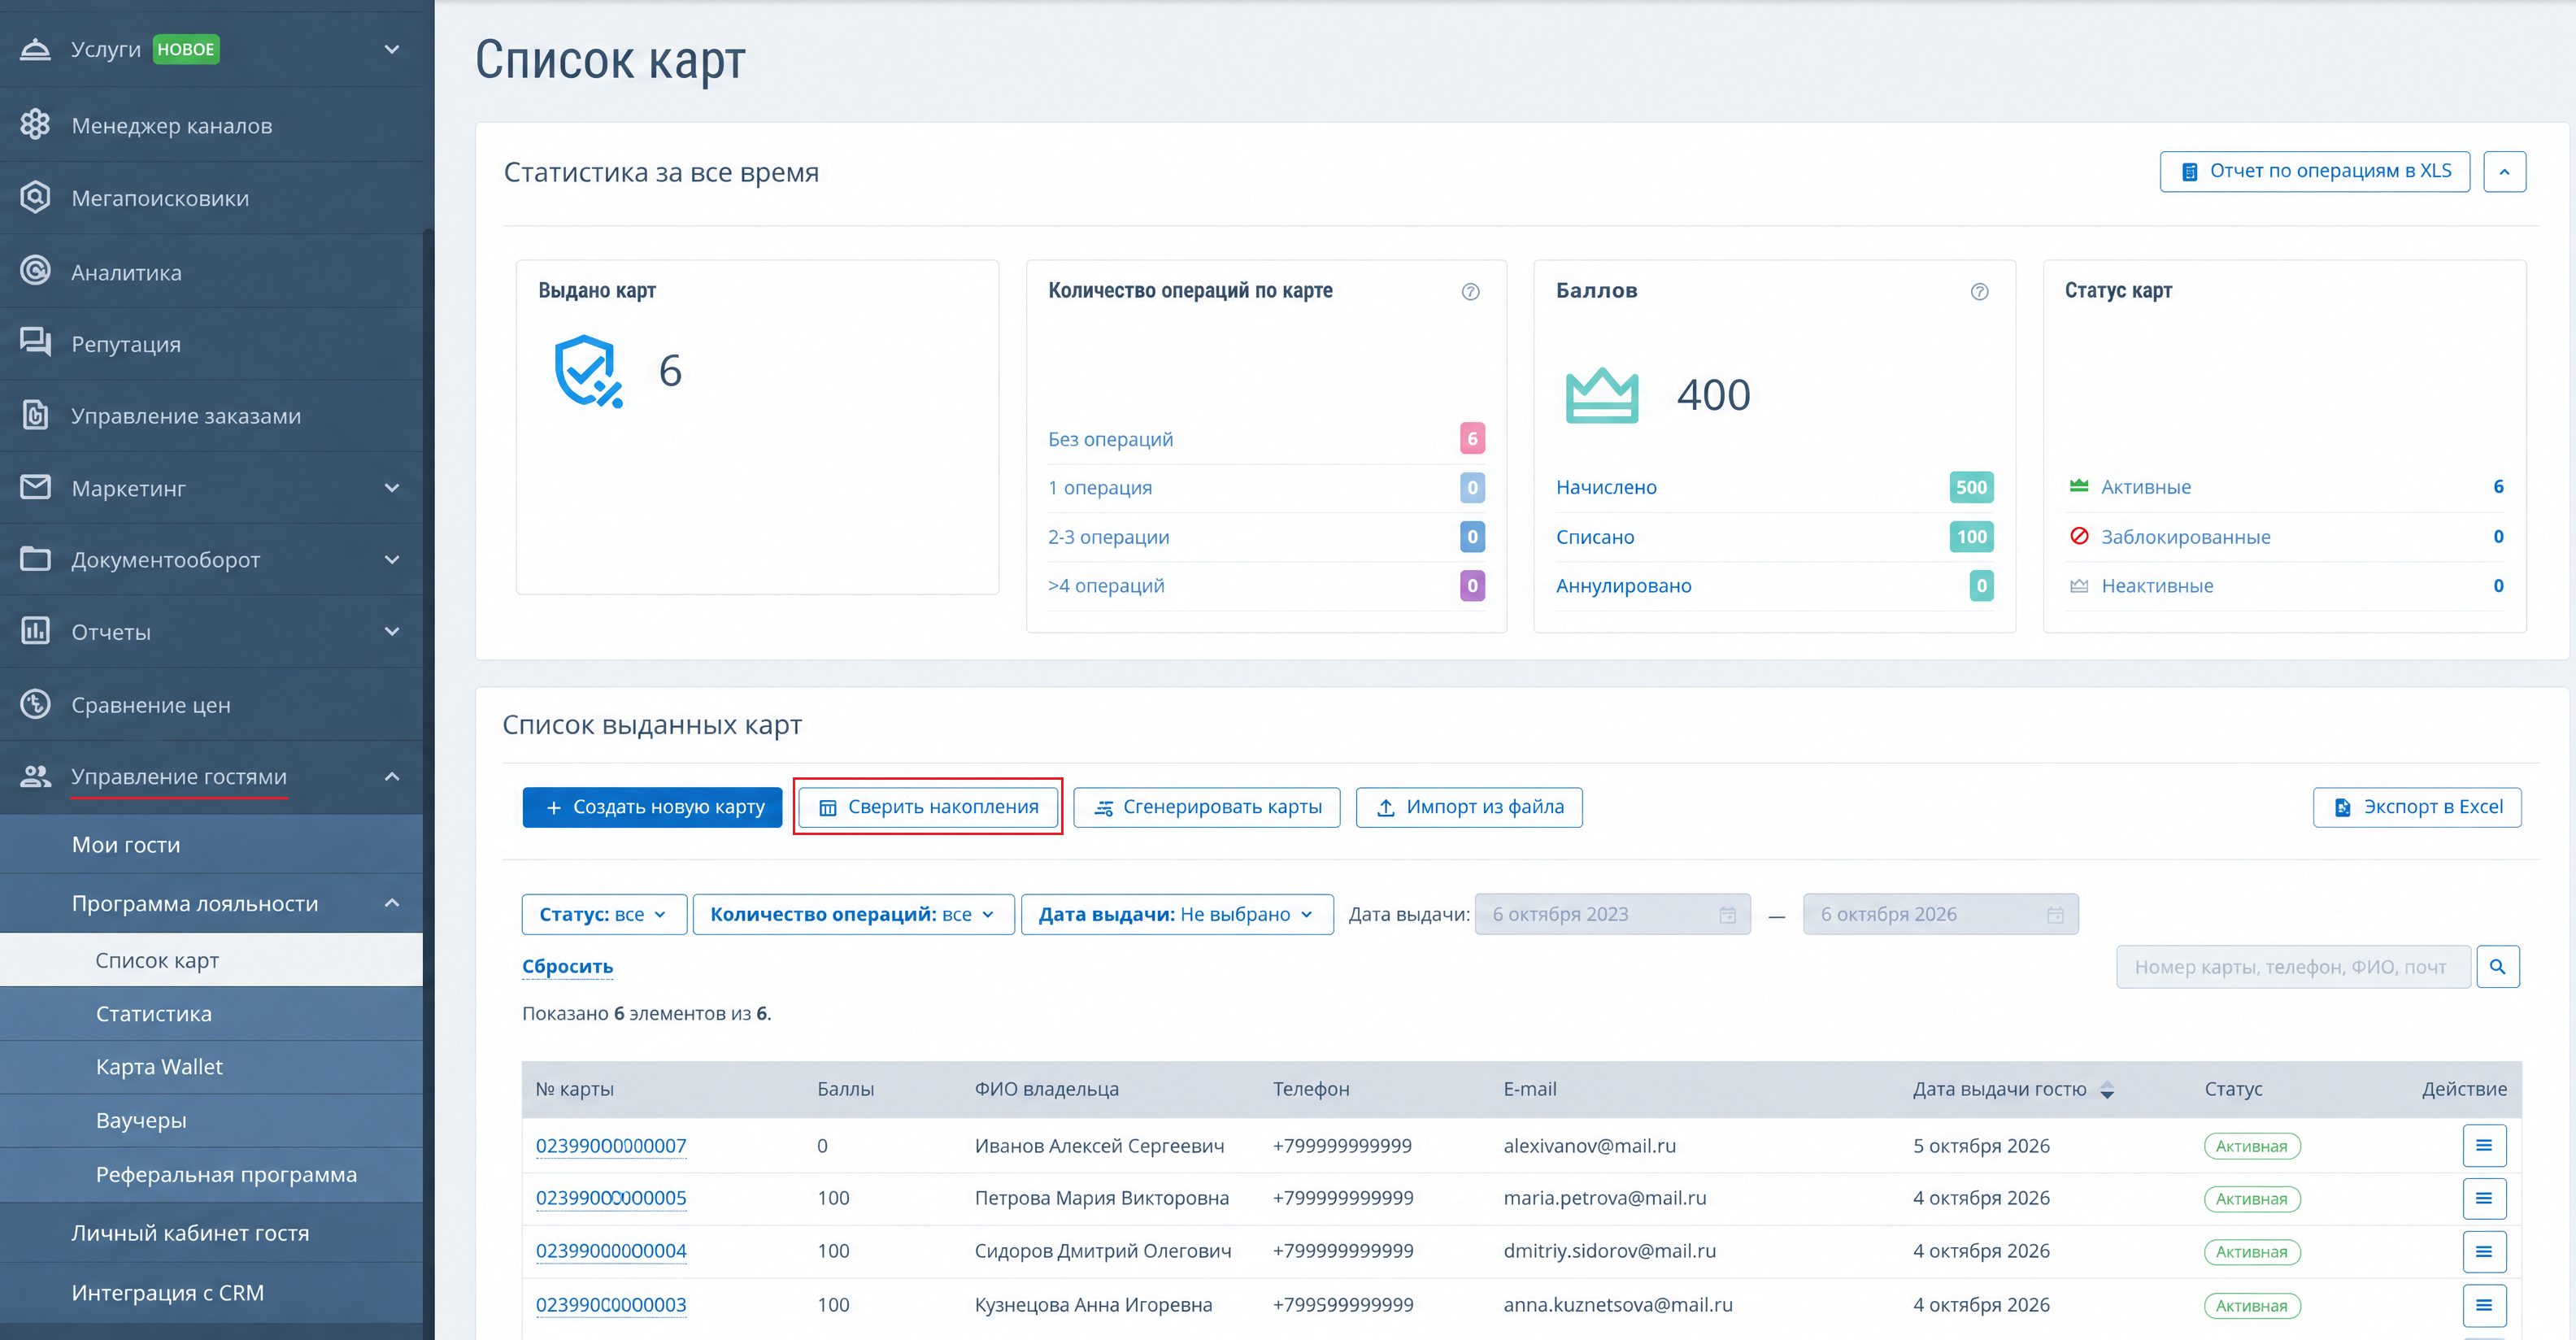The height and width of the screenshot is (1340, 2576).
Task: Open Количество операций: все dropdown
Action: pos(853,915)
